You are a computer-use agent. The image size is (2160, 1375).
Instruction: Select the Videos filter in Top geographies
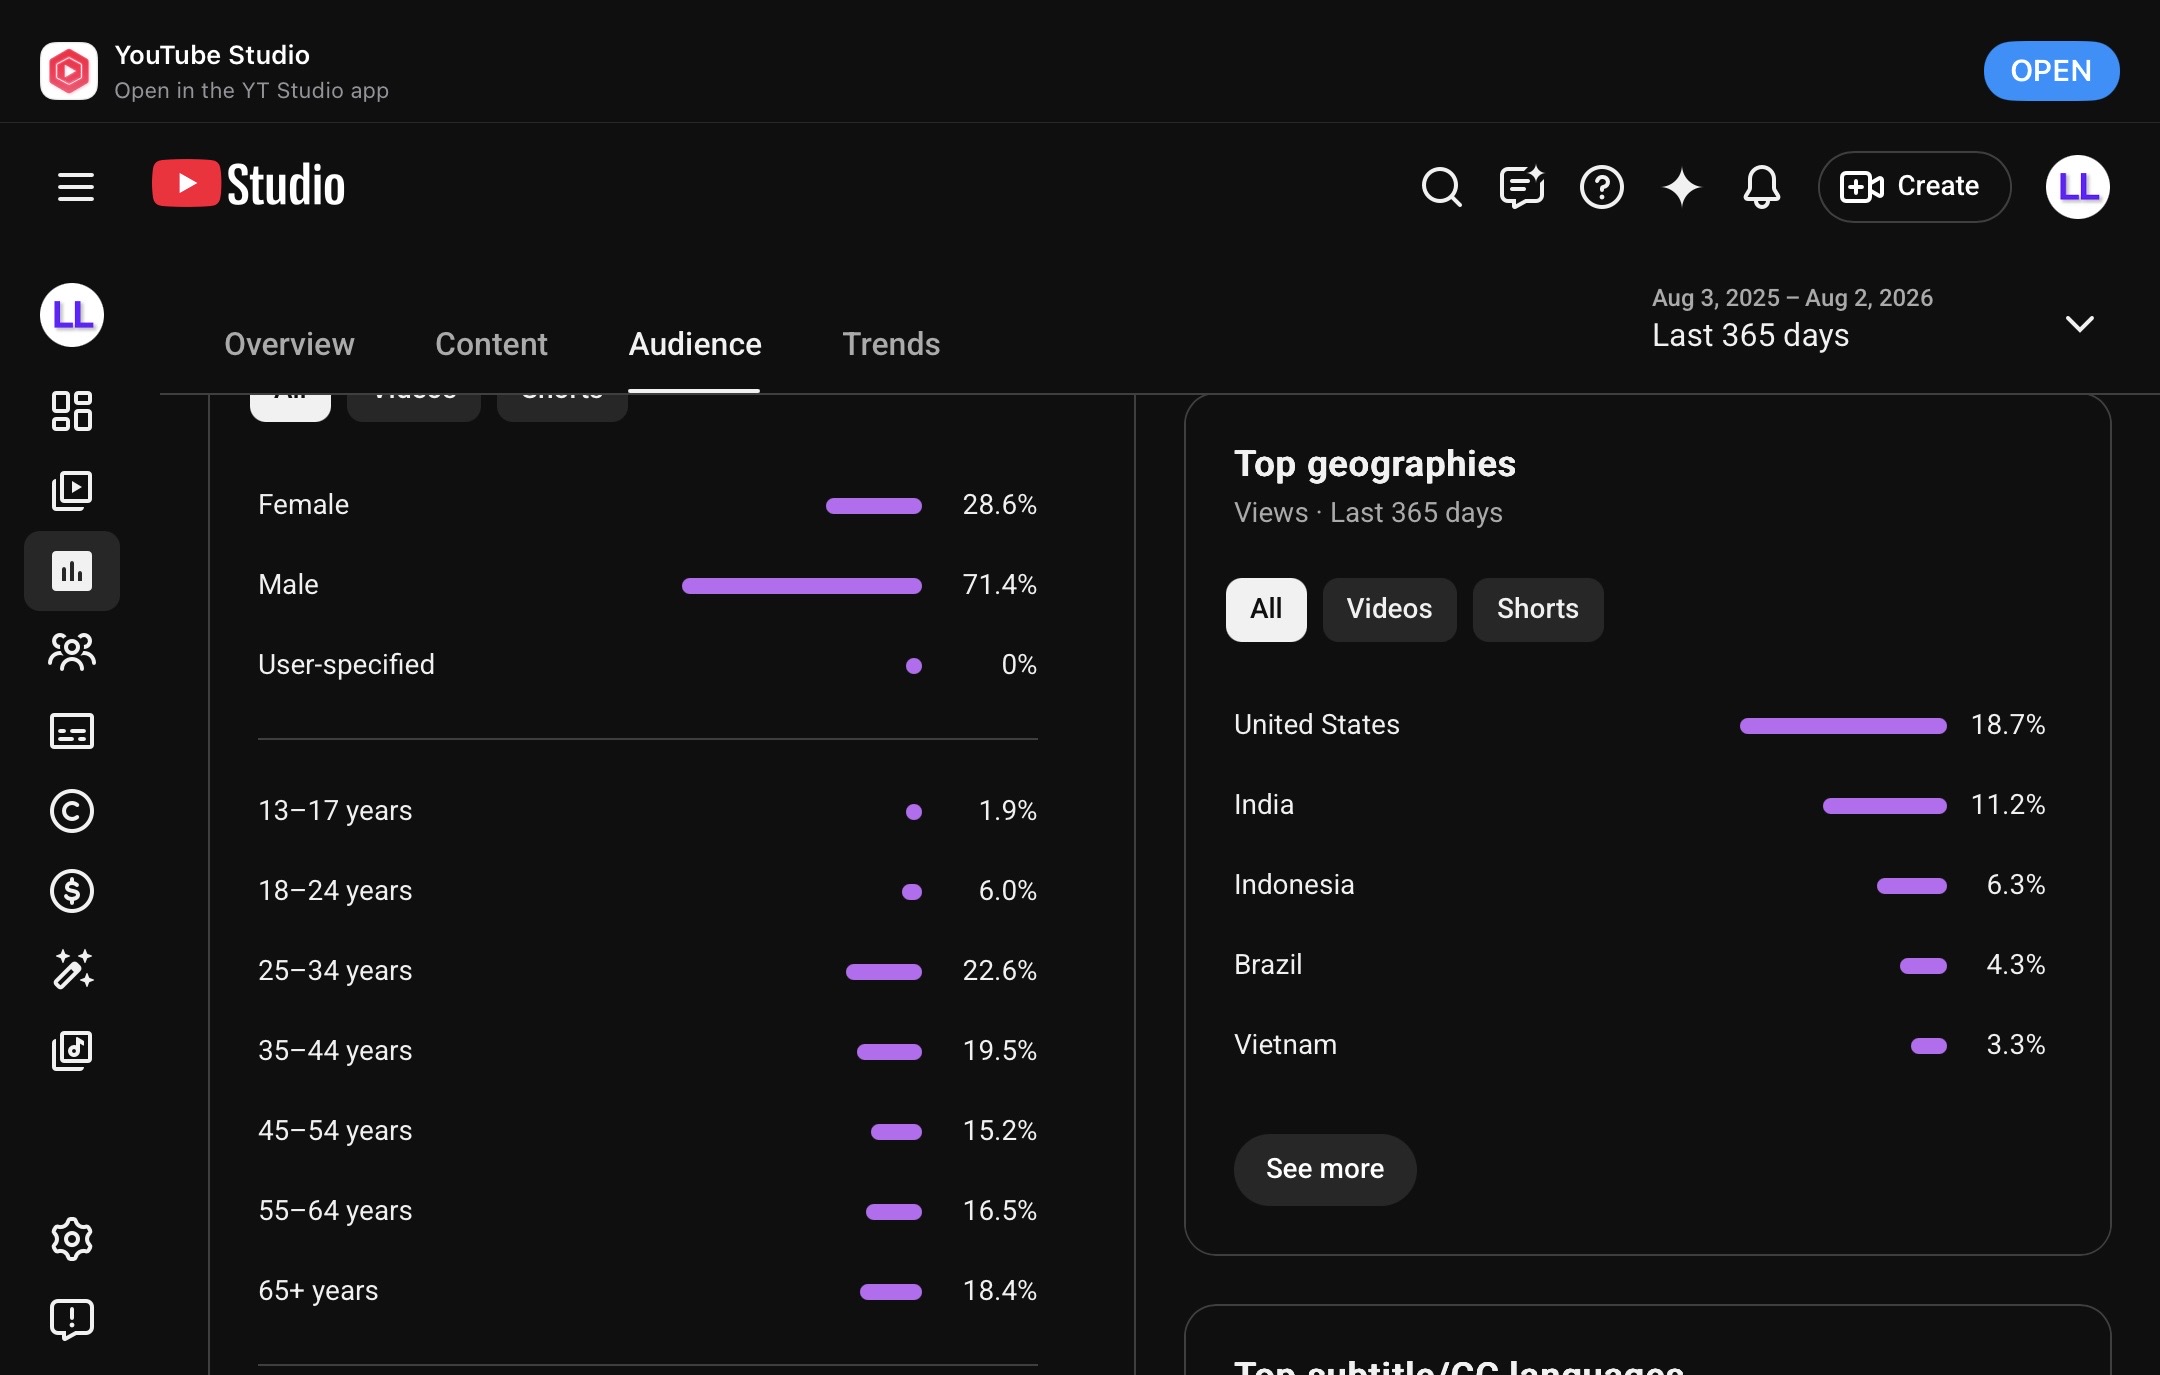pos(1389,609)
